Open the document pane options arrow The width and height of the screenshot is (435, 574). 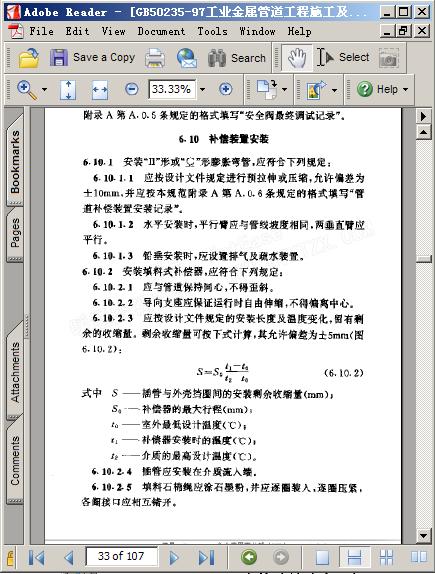(x=424, y=116)
